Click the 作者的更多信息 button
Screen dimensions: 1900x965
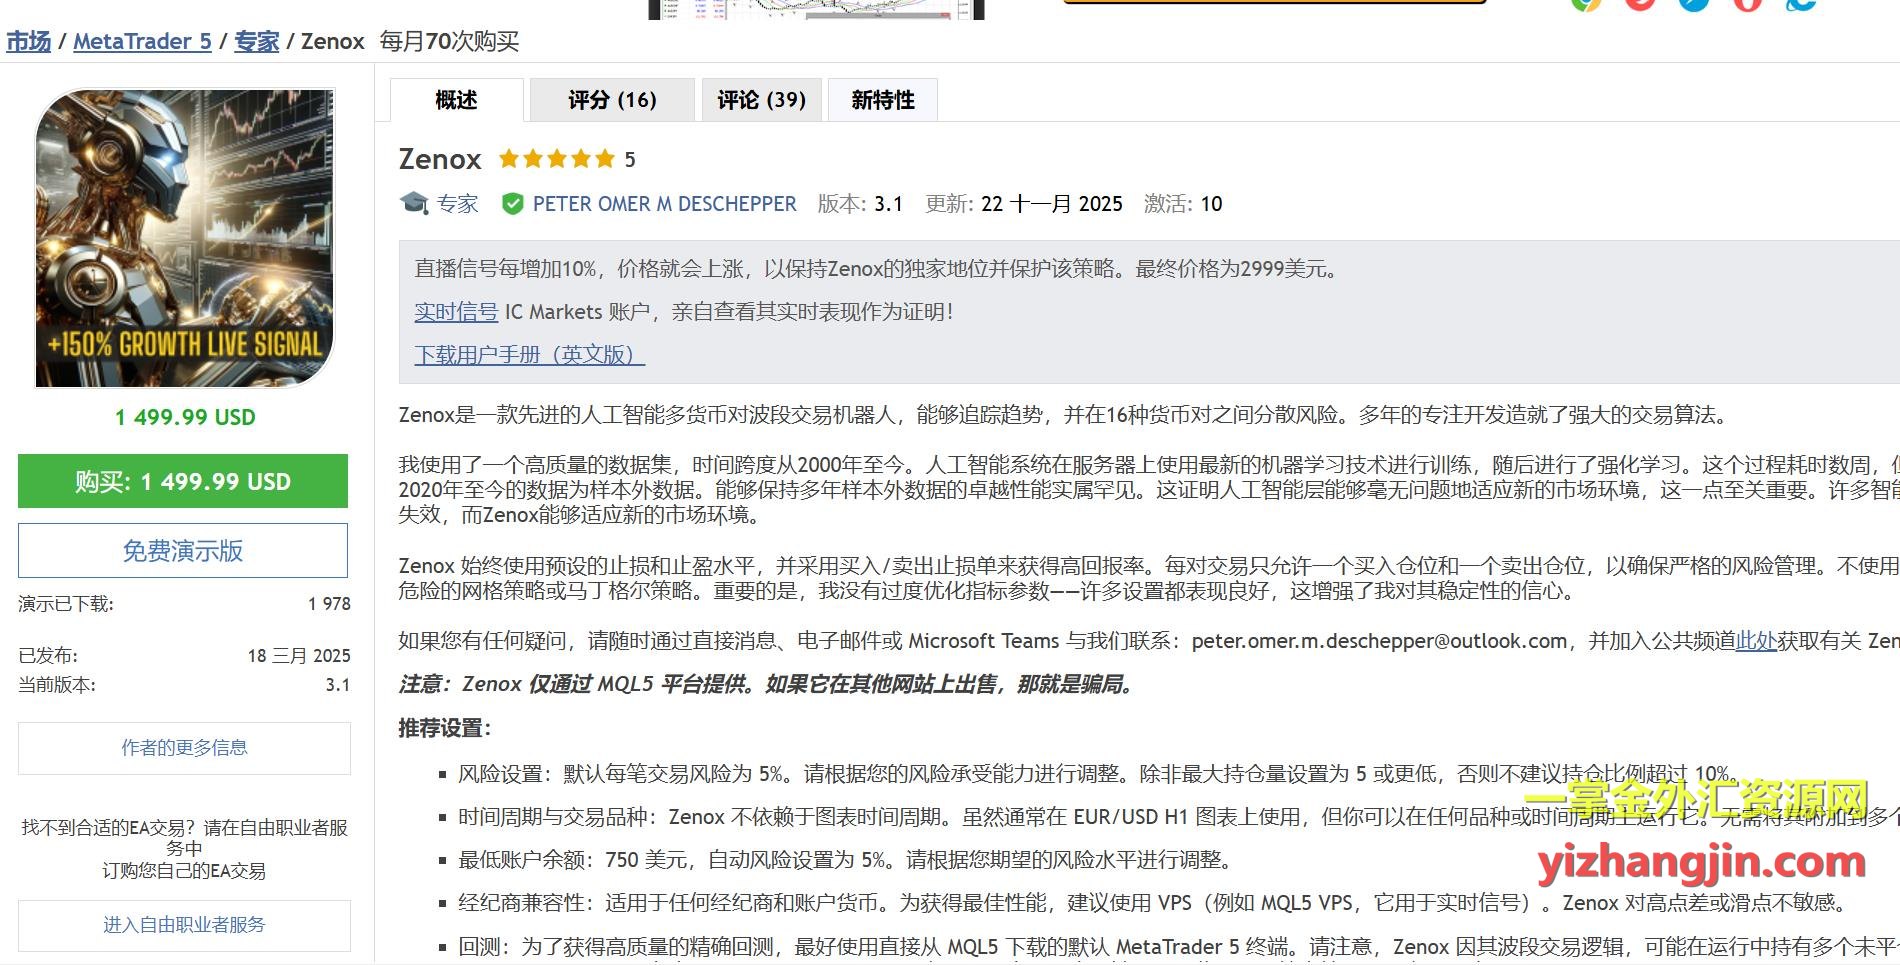click(184, 748)
